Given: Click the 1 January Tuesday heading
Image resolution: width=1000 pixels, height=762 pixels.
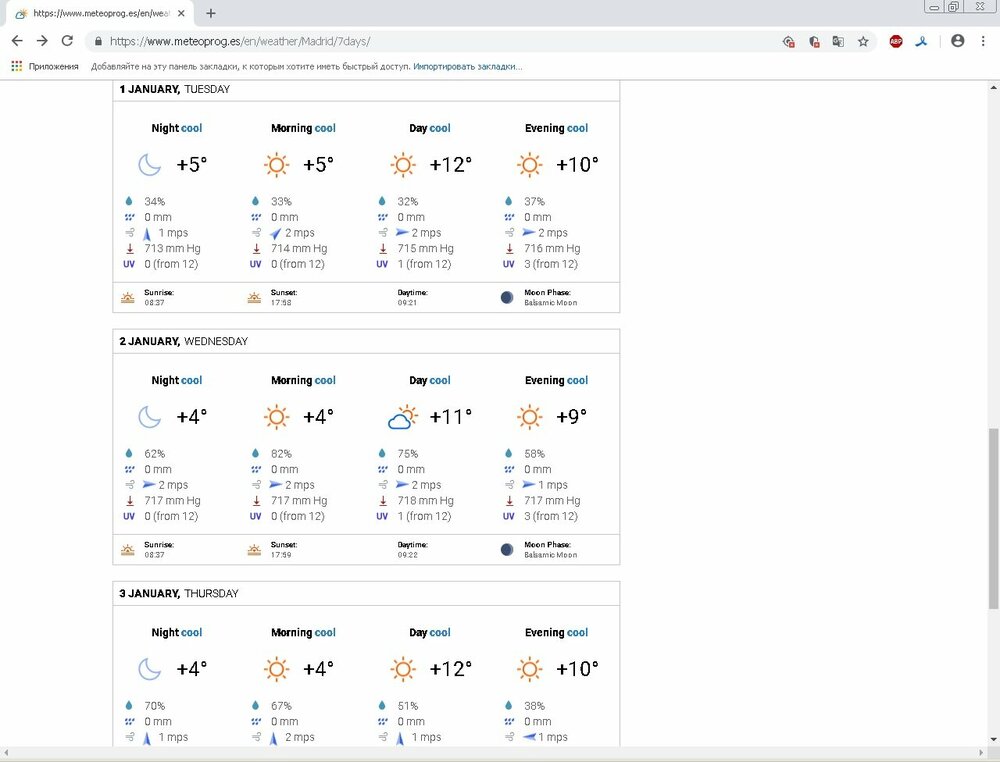Looking at the screenshot, I should coord(175,89).
